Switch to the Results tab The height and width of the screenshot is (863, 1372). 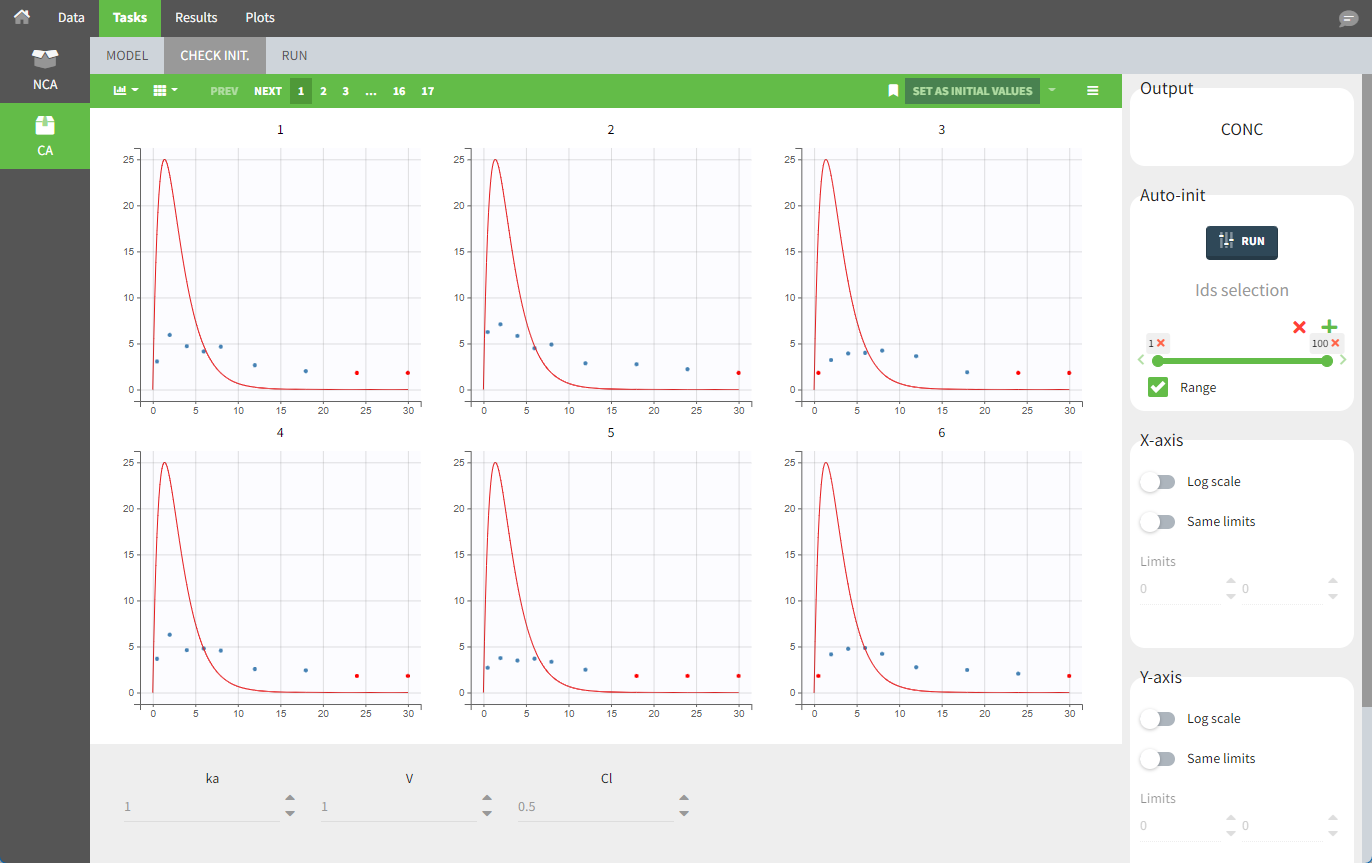point(196,17)
